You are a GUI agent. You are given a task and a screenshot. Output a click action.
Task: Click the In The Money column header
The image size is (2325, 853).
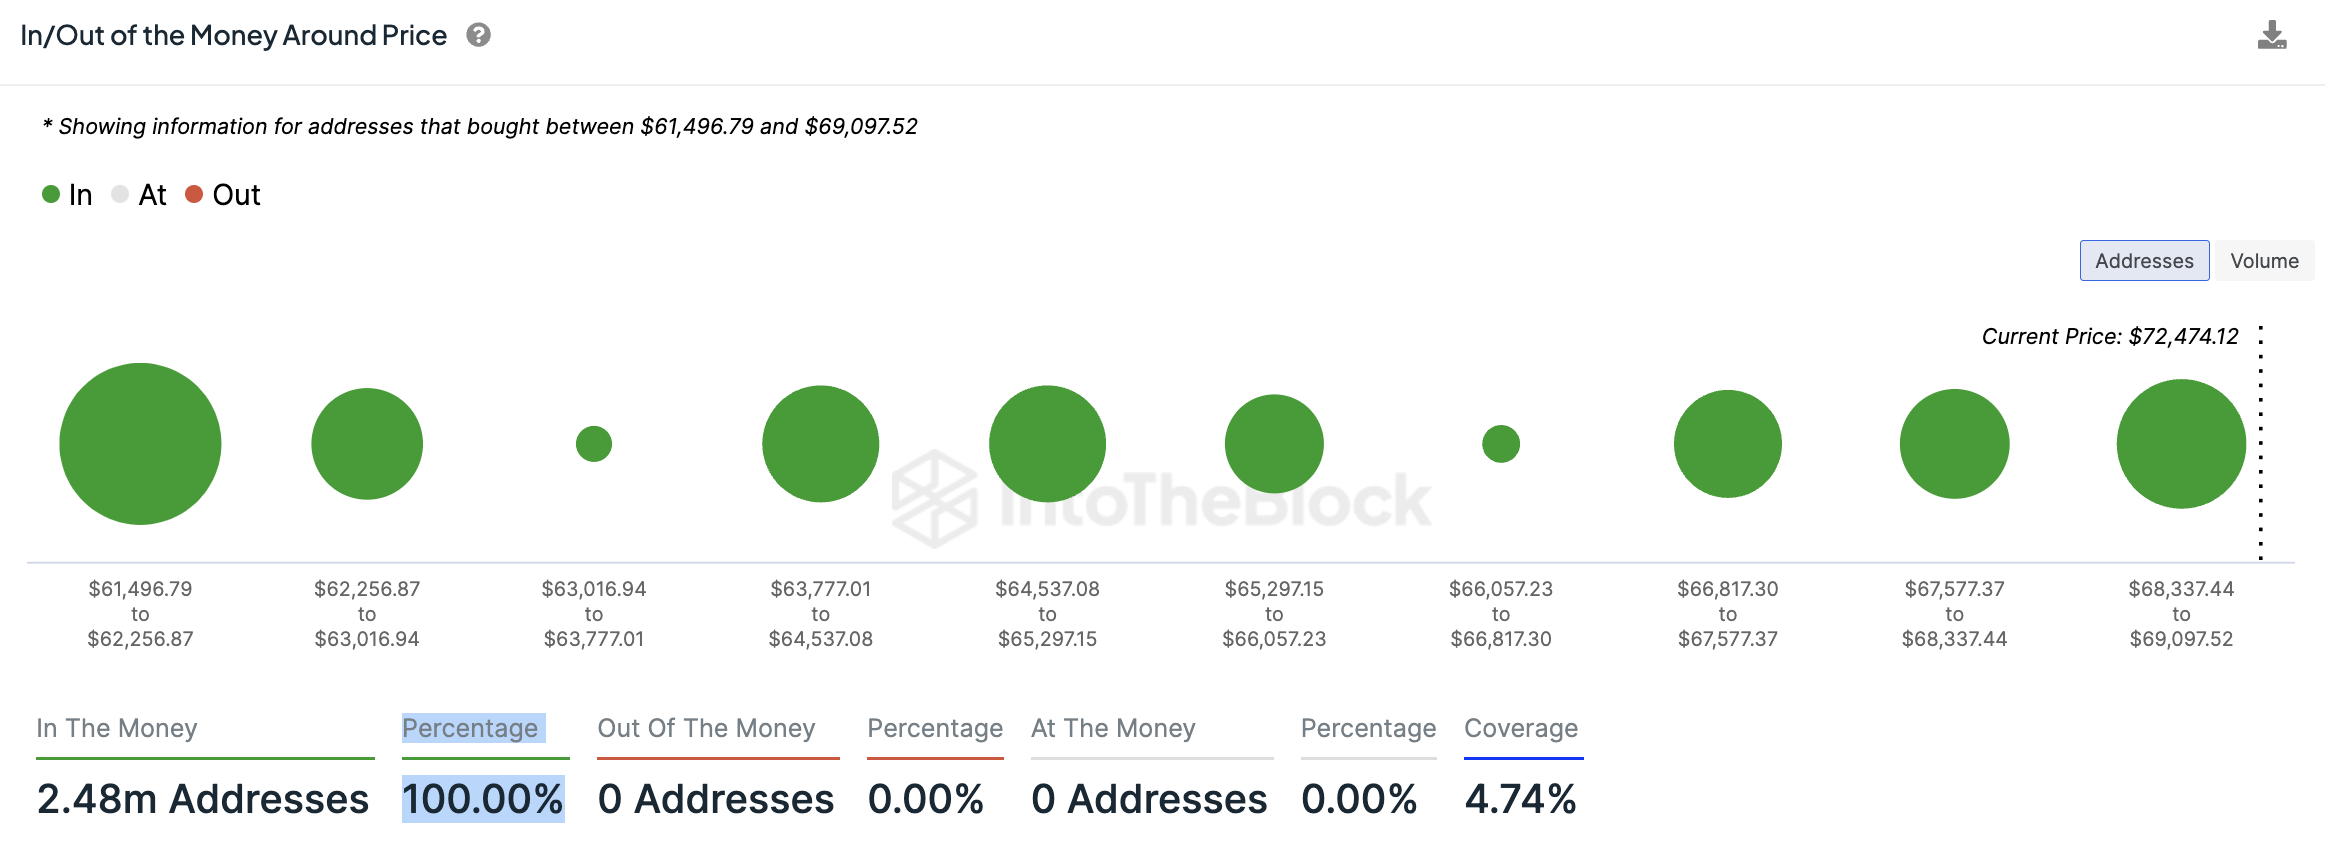(x=117, y=729)
